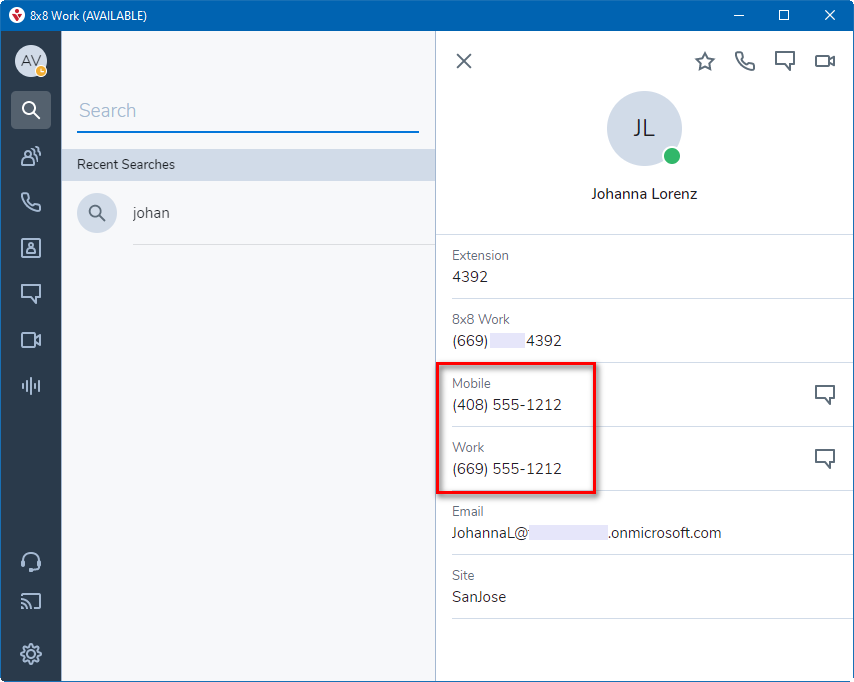Add Johanna Lorenz to favorites with star
Viewport: 854px width, 682px height.
(705, 62)
